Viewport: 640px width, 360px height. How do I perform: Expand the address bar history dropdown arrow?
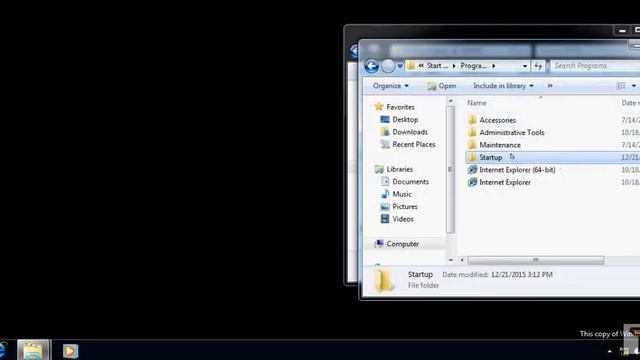point(524,66)
